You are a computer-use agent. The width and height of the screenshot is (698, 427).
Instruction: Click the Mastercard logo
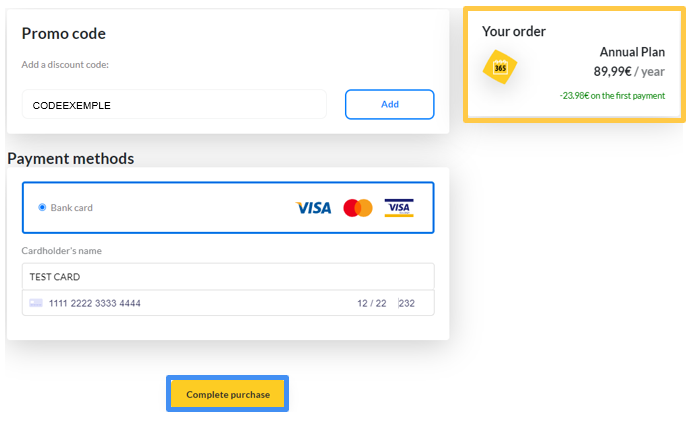click(358, 208)
